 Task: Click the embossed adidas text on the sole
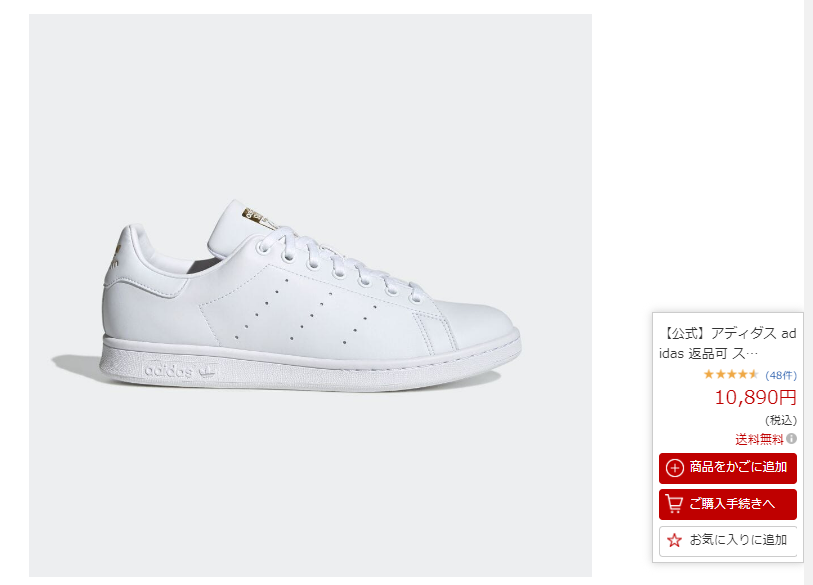(168, 372)
